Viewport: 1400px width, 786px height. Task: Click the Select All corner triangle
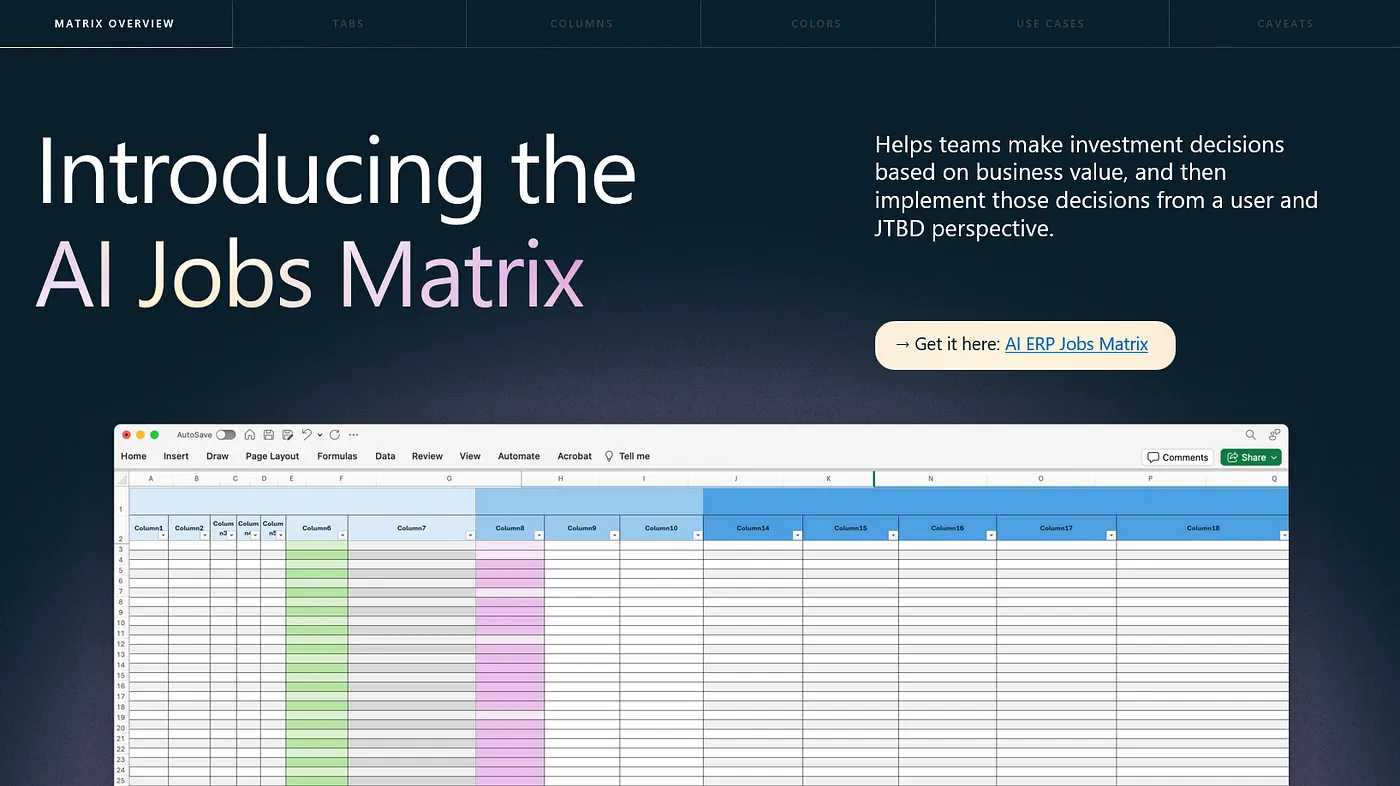click(x=122, y=479)
